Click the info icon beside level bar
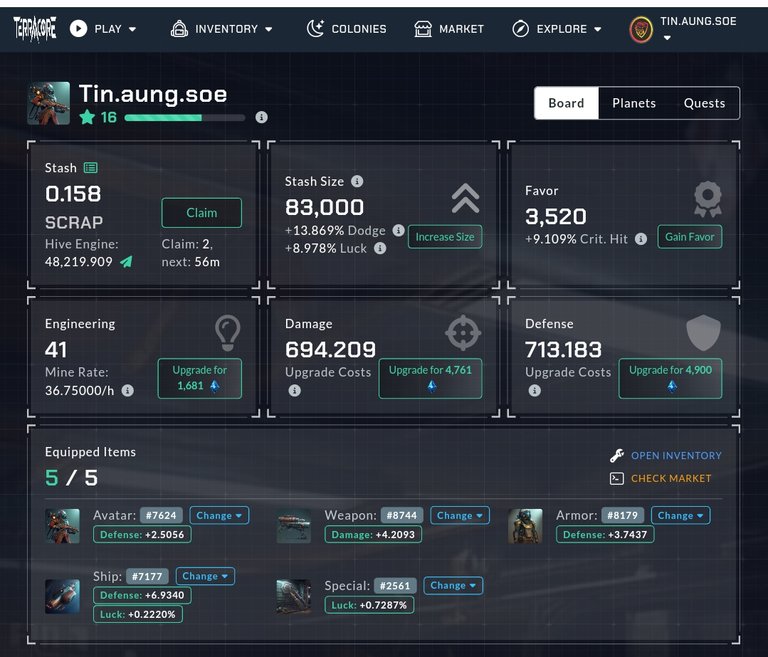This screenshot has height=657, width=768. (262, 117)
